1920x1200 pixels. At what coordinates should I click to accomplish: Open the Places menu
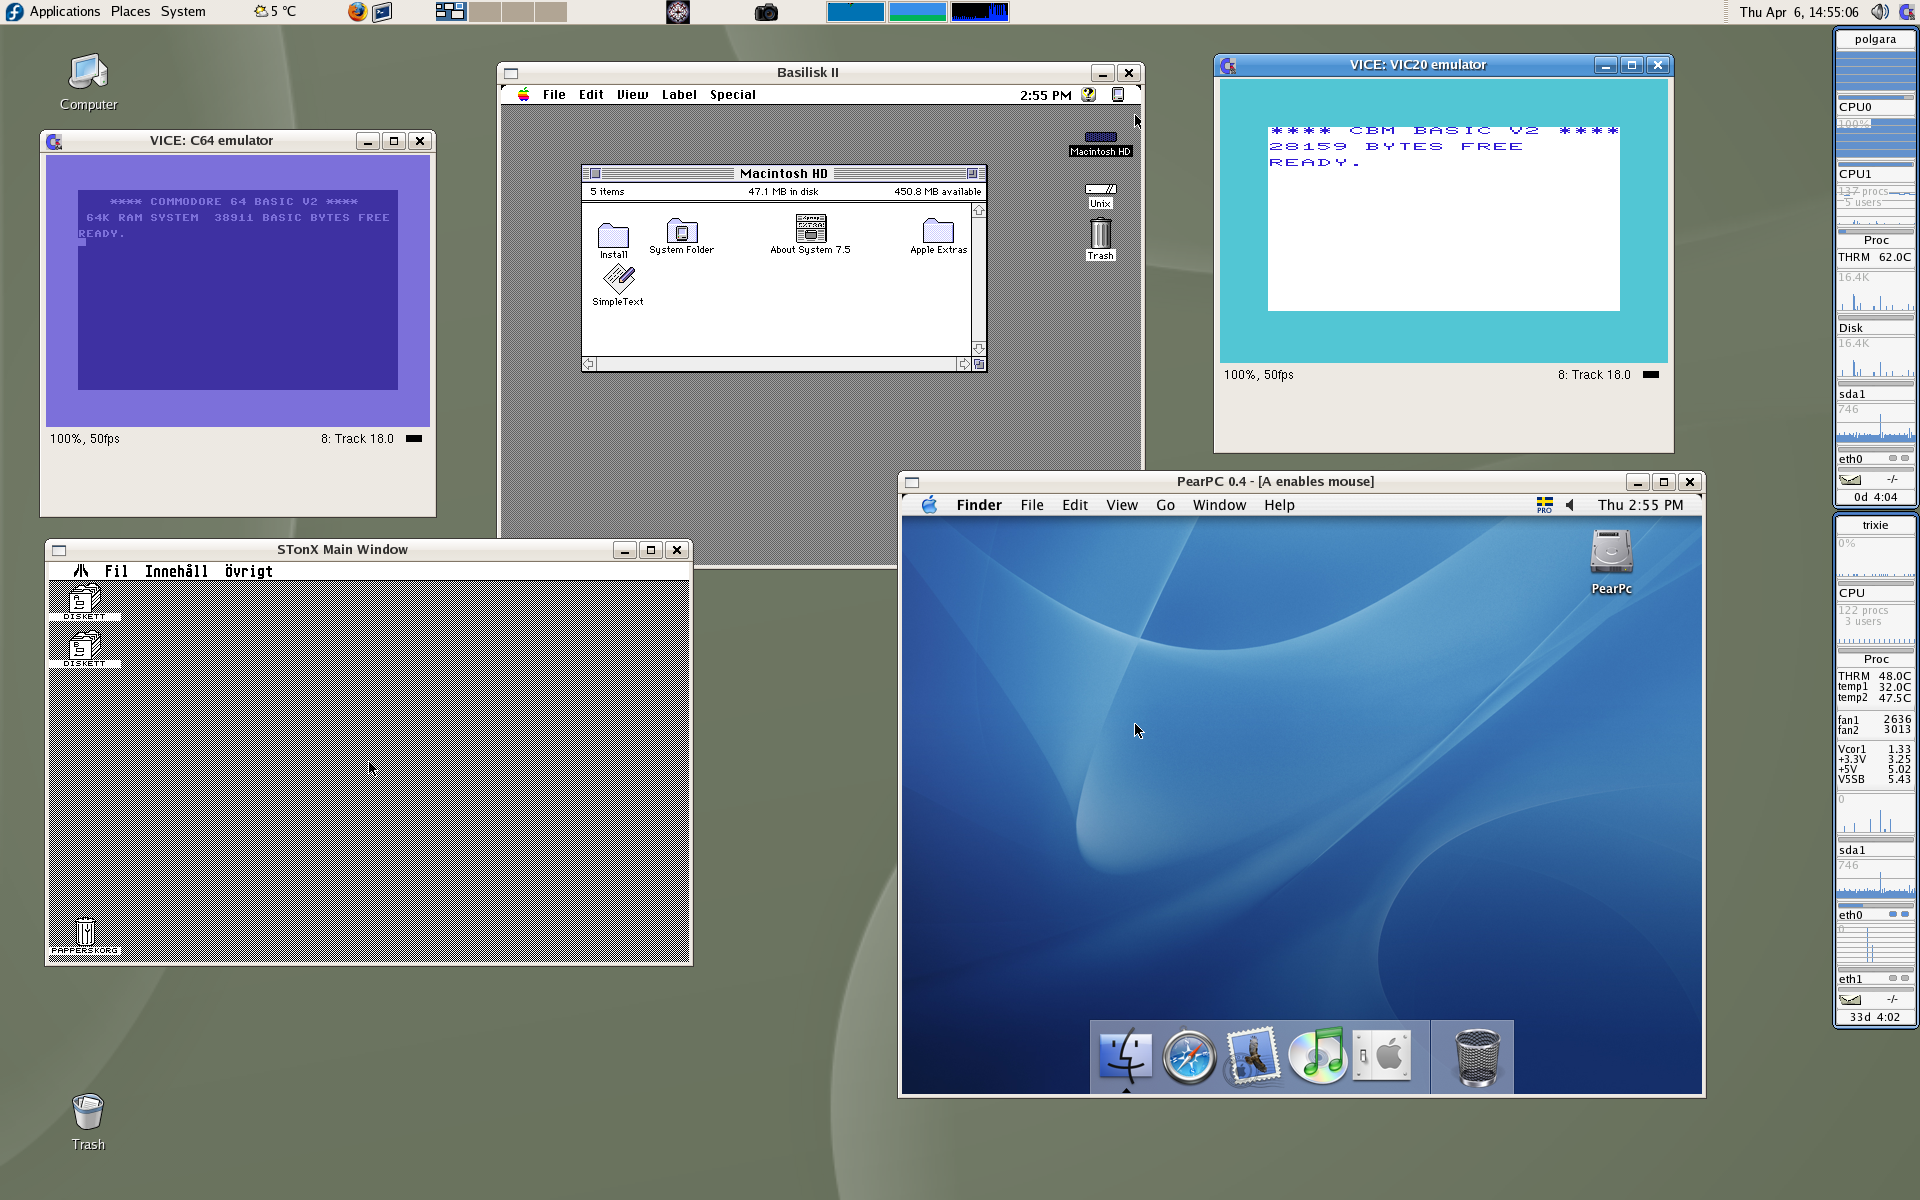(130, 12)
